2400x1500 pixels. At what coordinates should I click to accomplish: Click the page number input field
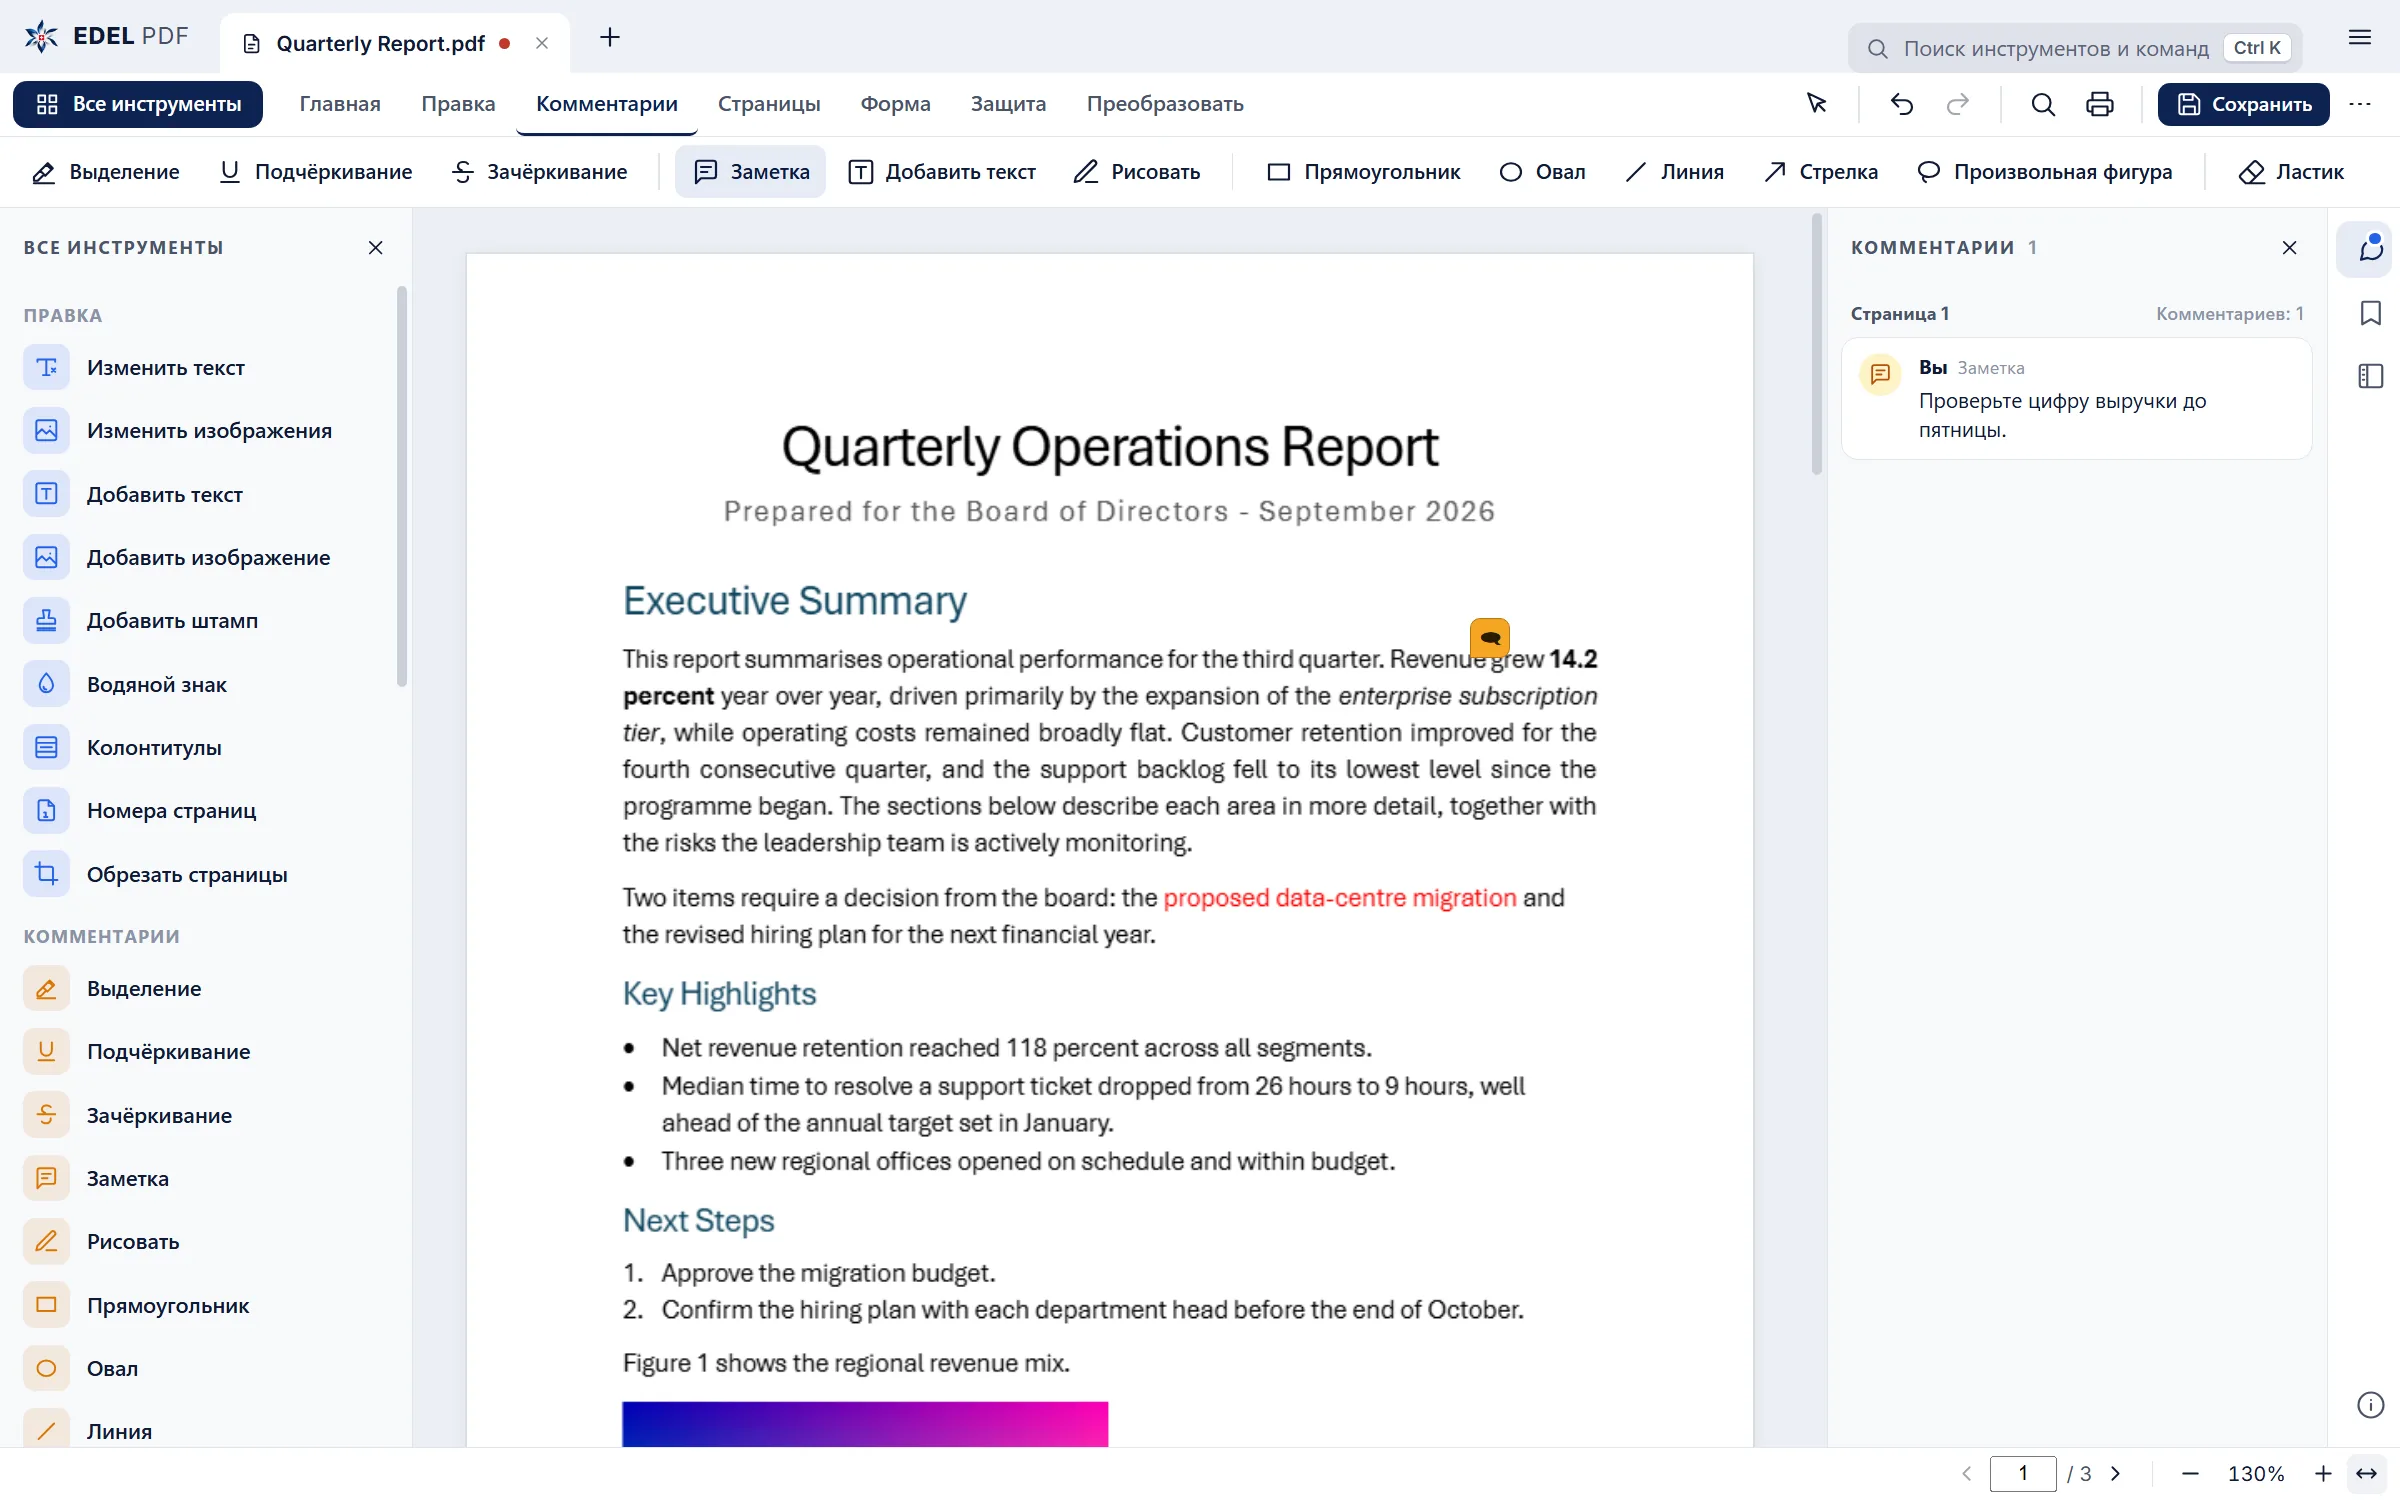pos(2022,1473)
